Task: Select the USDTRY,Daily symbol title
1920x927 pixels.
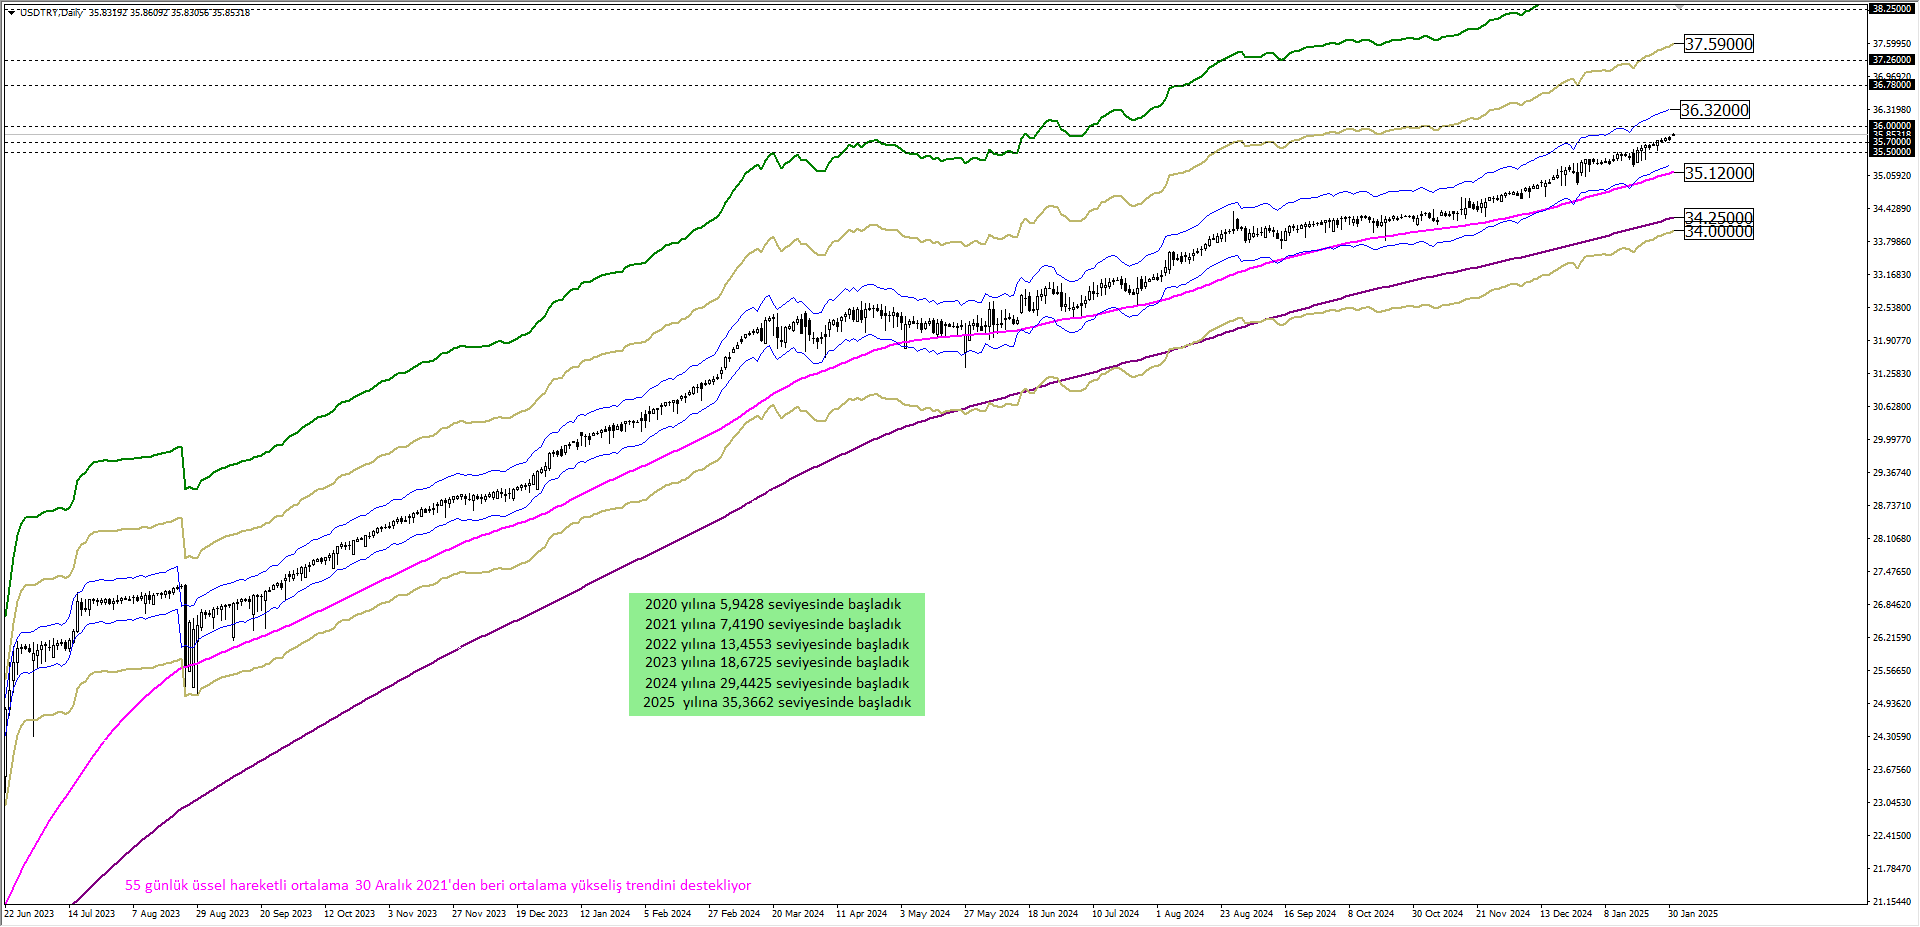Action: [52, 13]
